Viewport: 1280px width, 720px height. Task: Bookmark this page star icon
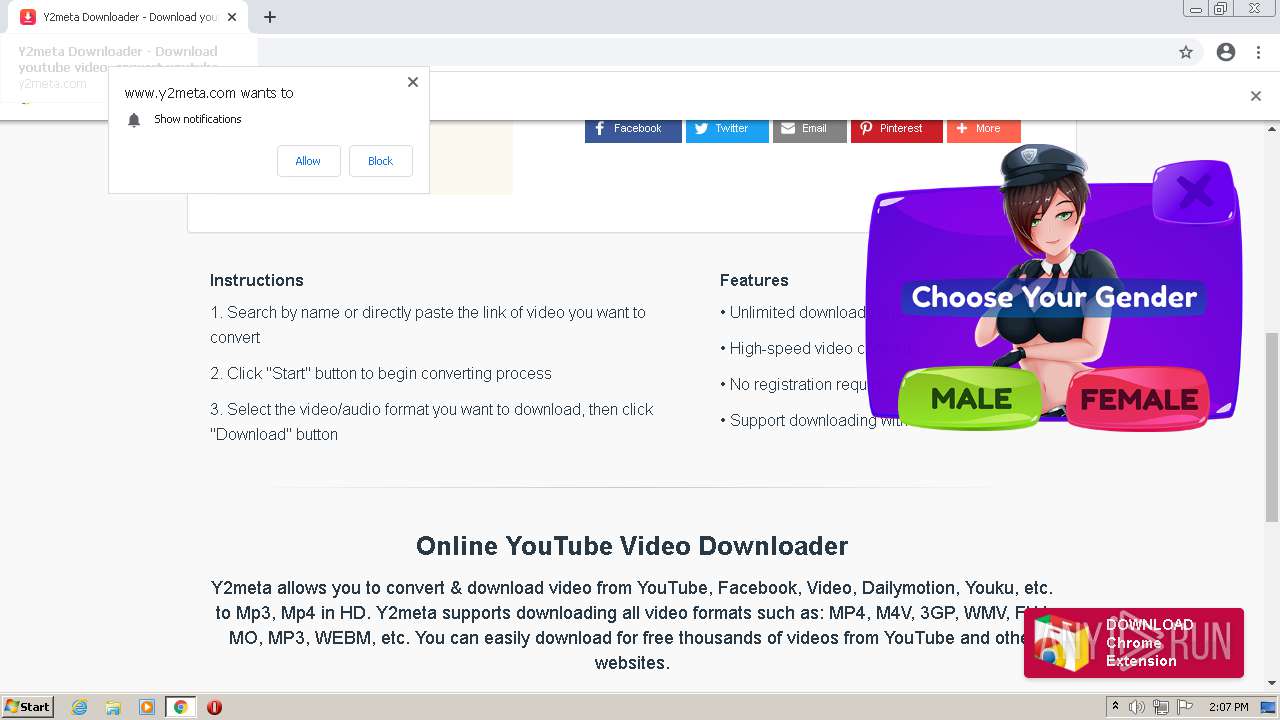1186,52
